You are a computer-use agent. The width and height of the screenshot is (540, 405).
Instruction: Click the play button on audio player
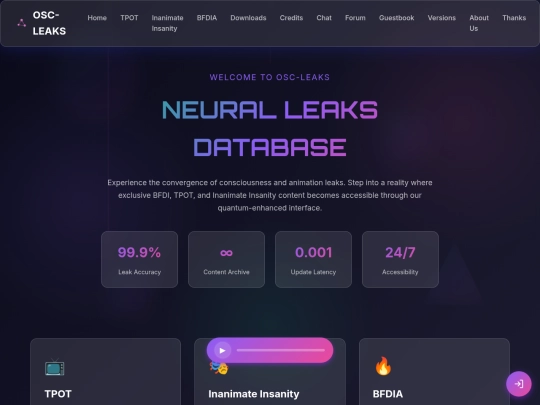[222, 350]
